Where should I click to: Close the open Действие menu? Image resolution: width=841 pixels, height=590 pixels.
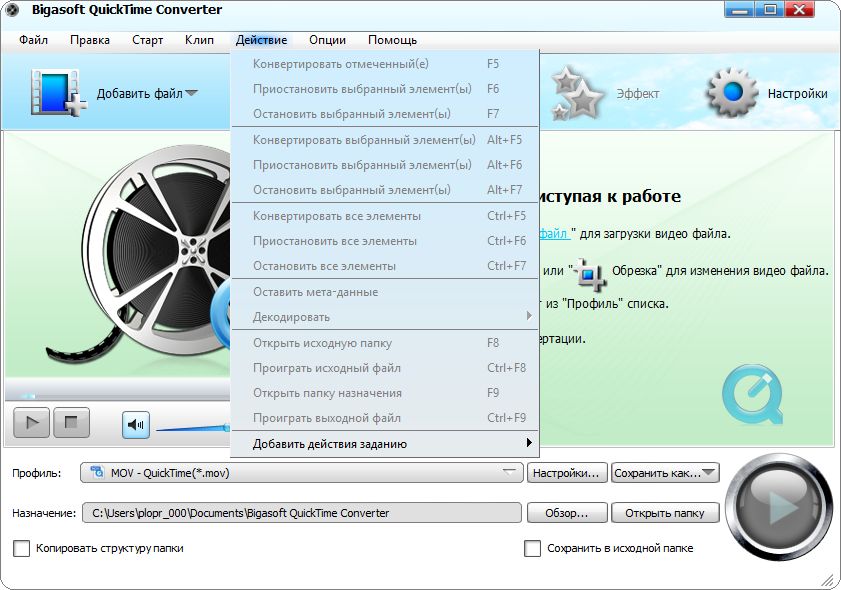(x=261, y=40)
